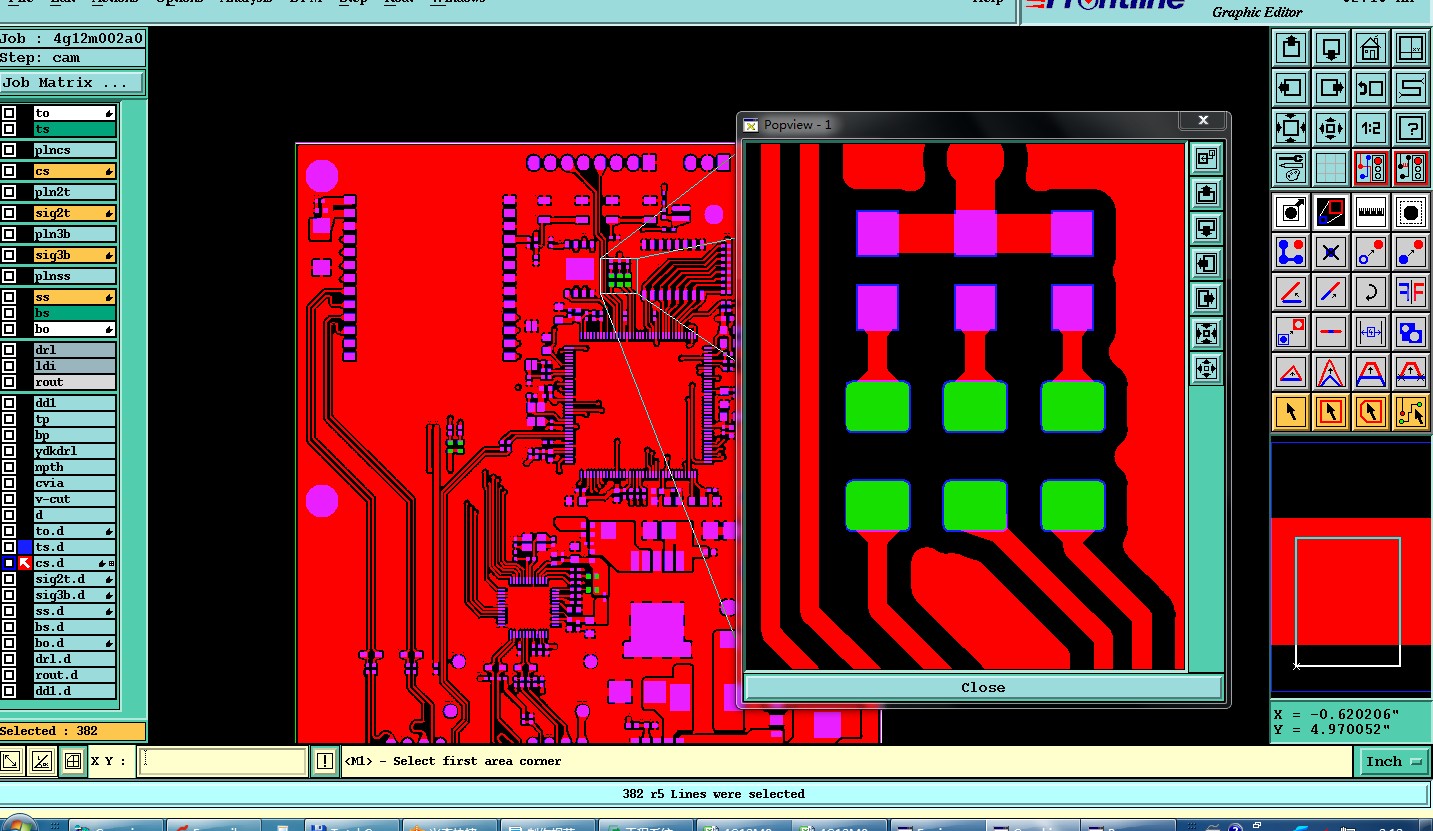Screen dimensions: 1433x831
Task: Select the net selection tool icon
Action: 1410,411
